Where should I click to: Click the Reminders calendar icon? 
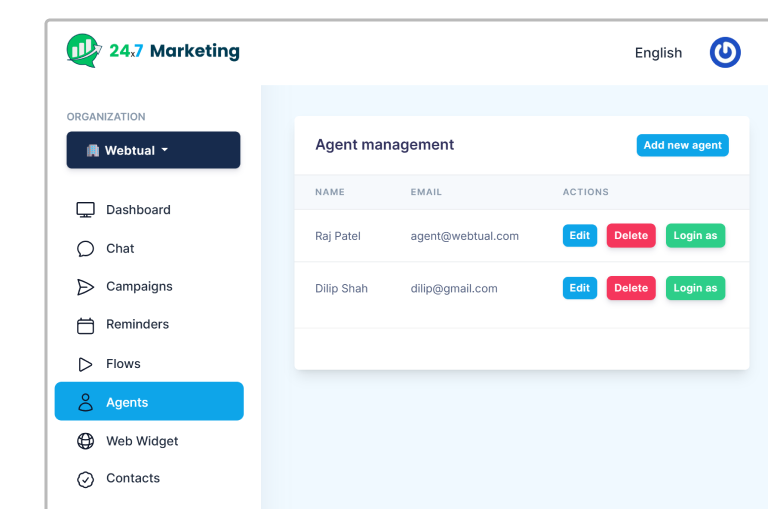tap(86, 325)
